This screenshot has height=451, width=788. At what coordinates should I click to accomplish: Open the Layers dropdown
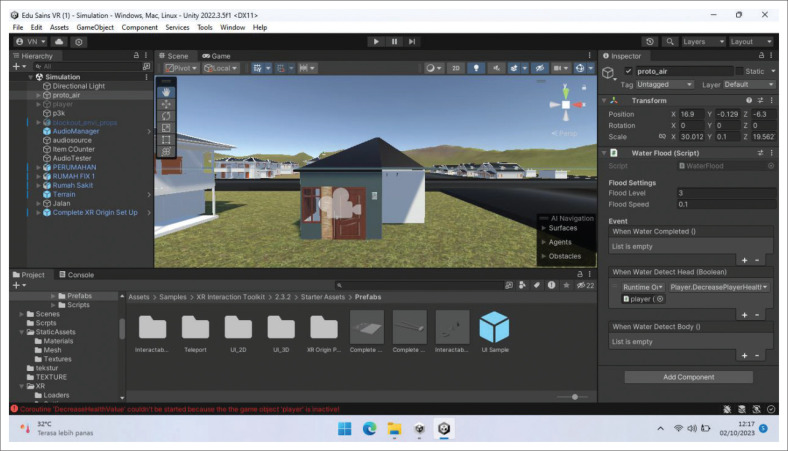(702, 41)
